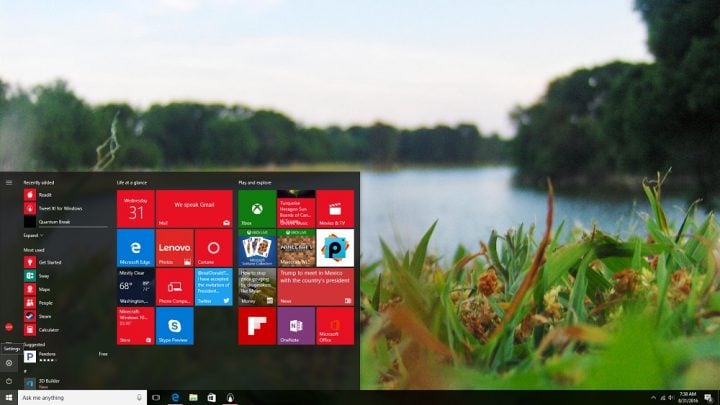Open the Microsoft Office tile
Image resolution: width=720 pixels, height=405 pixels.
[335, 325]
